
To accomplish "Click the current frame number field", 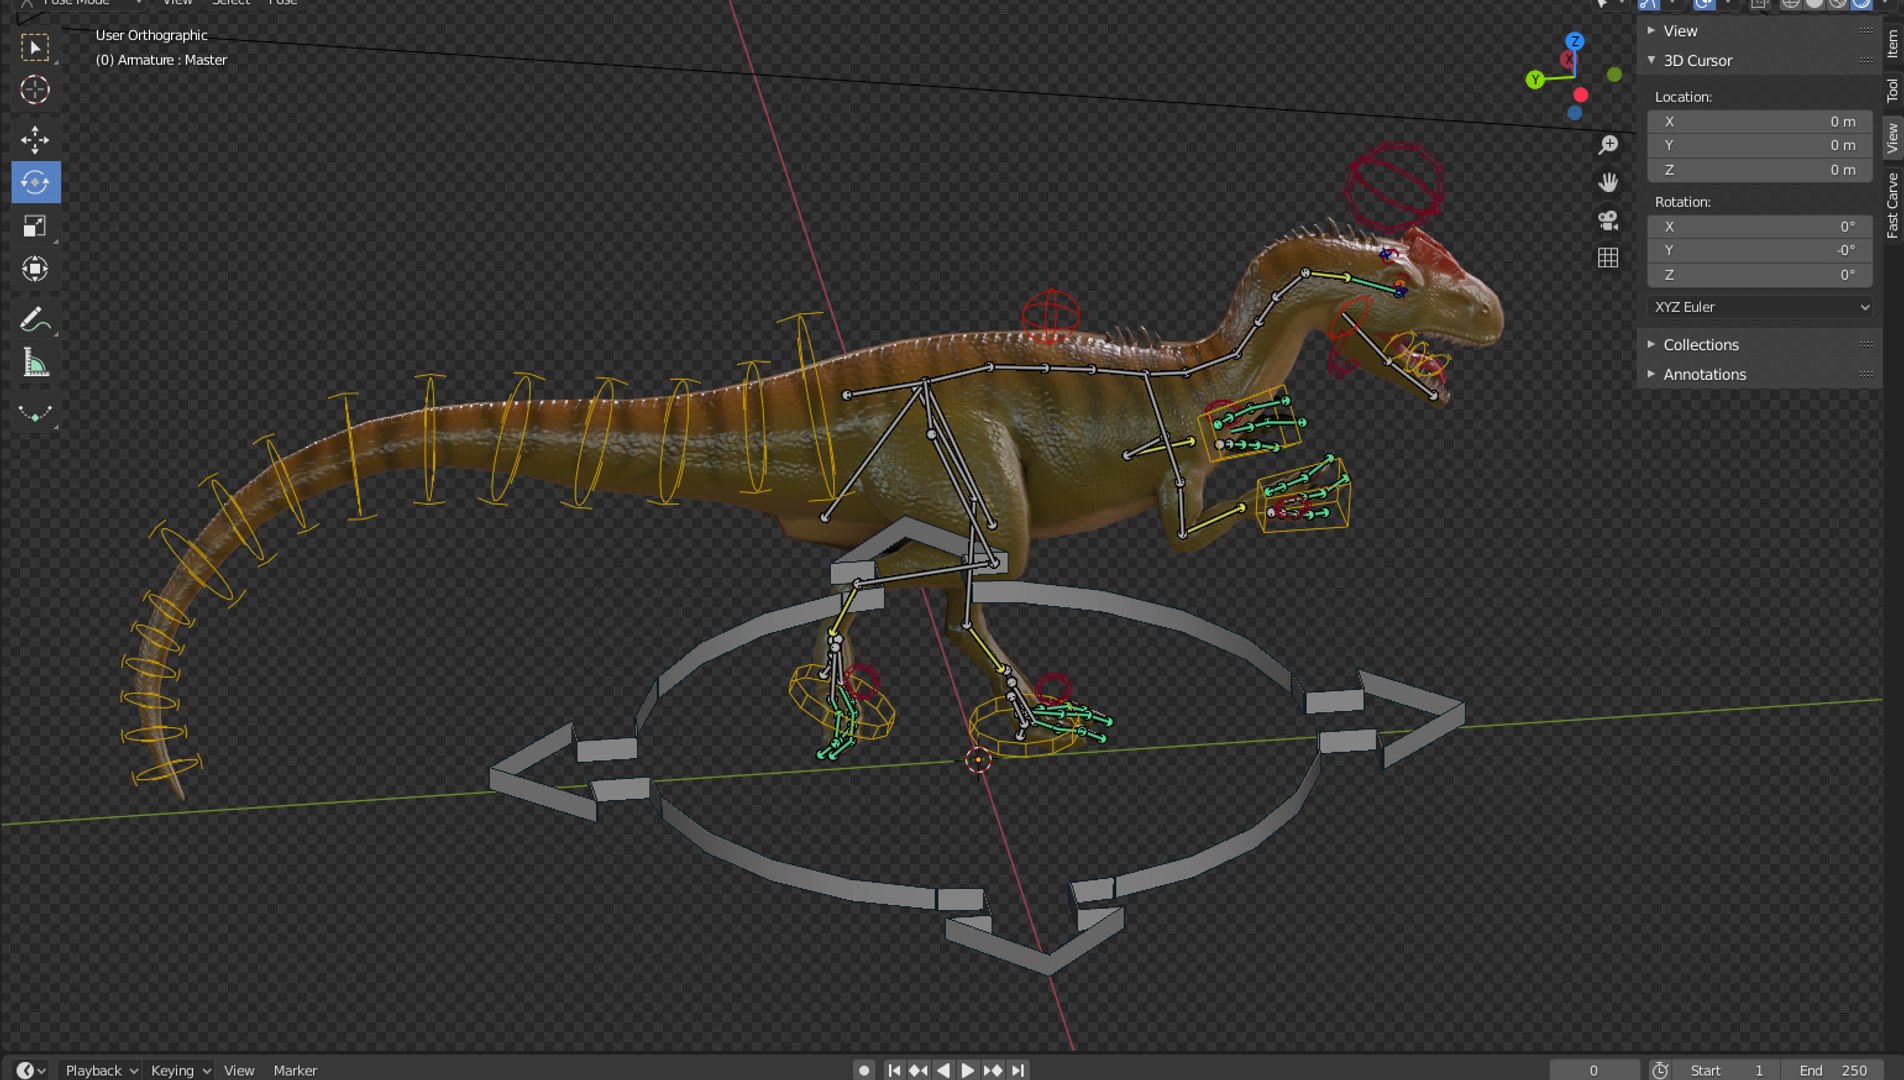I will [1594, 1070].
